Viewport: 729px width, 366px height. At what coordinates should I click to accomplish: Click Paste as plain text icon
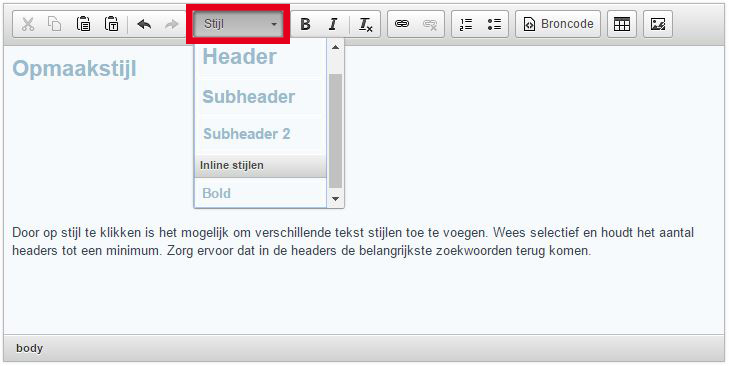[112, 24]
